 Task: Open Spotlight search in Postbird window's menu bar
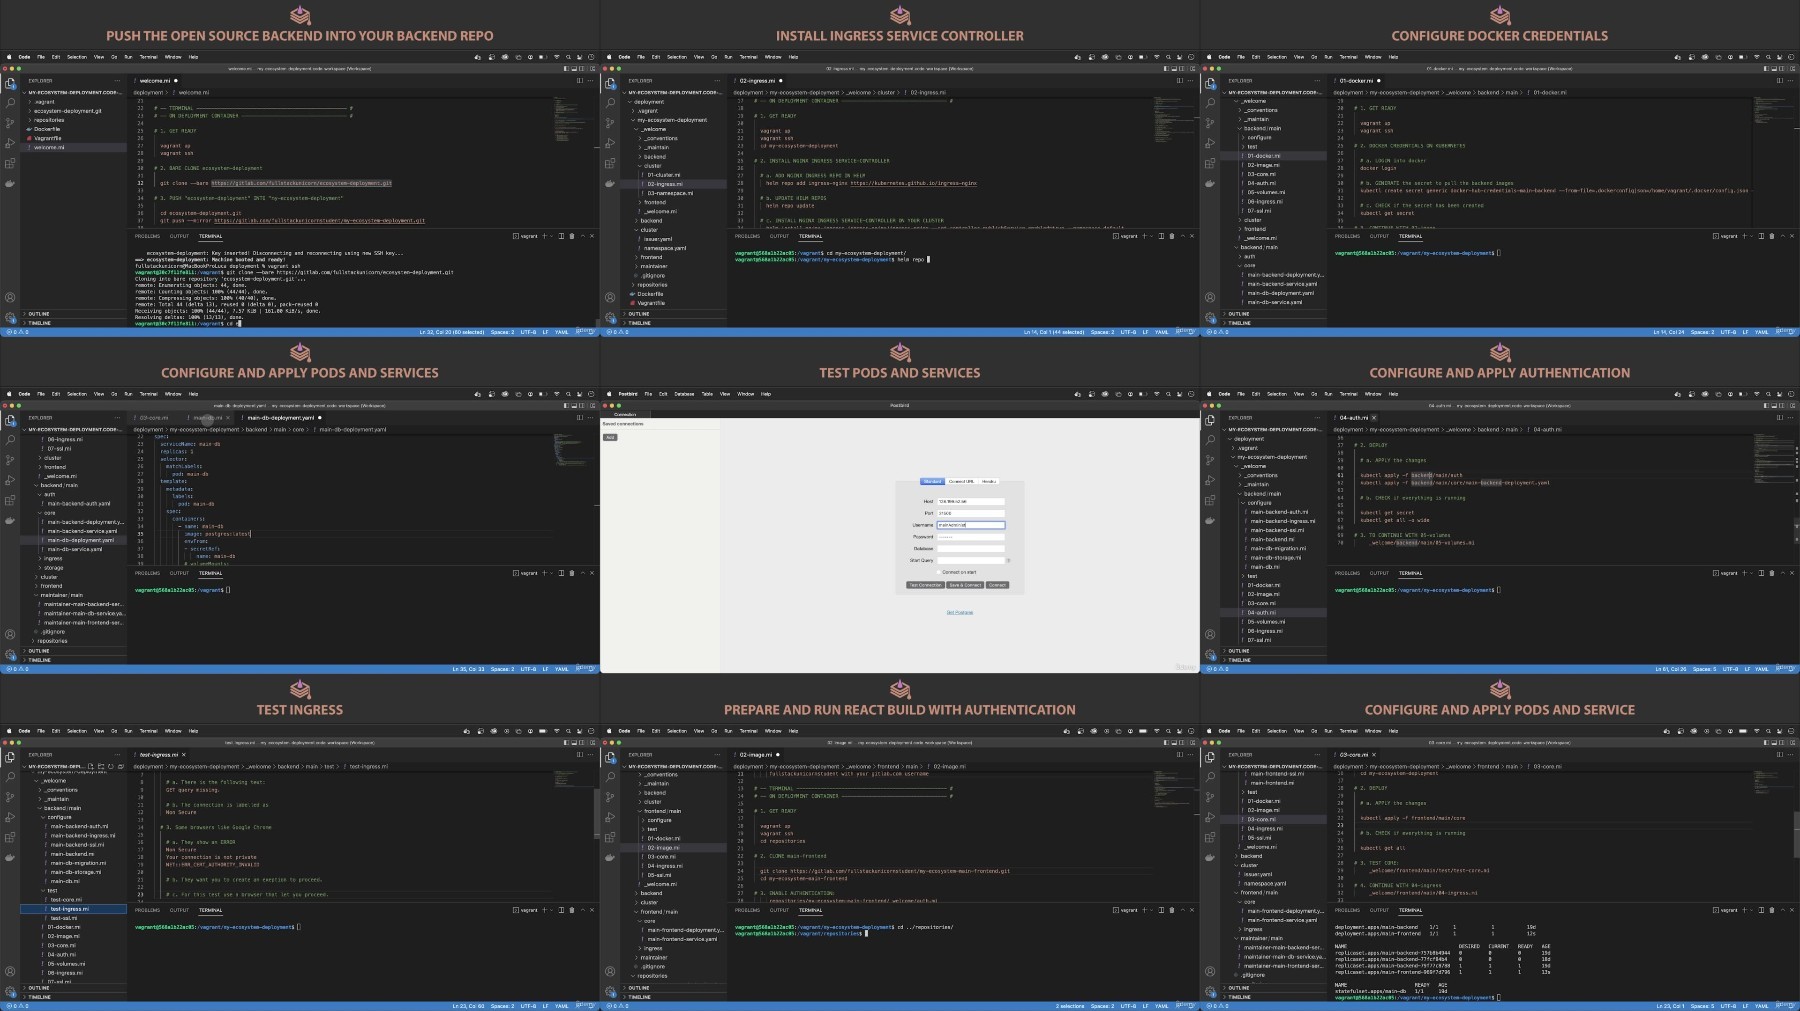1168,394
